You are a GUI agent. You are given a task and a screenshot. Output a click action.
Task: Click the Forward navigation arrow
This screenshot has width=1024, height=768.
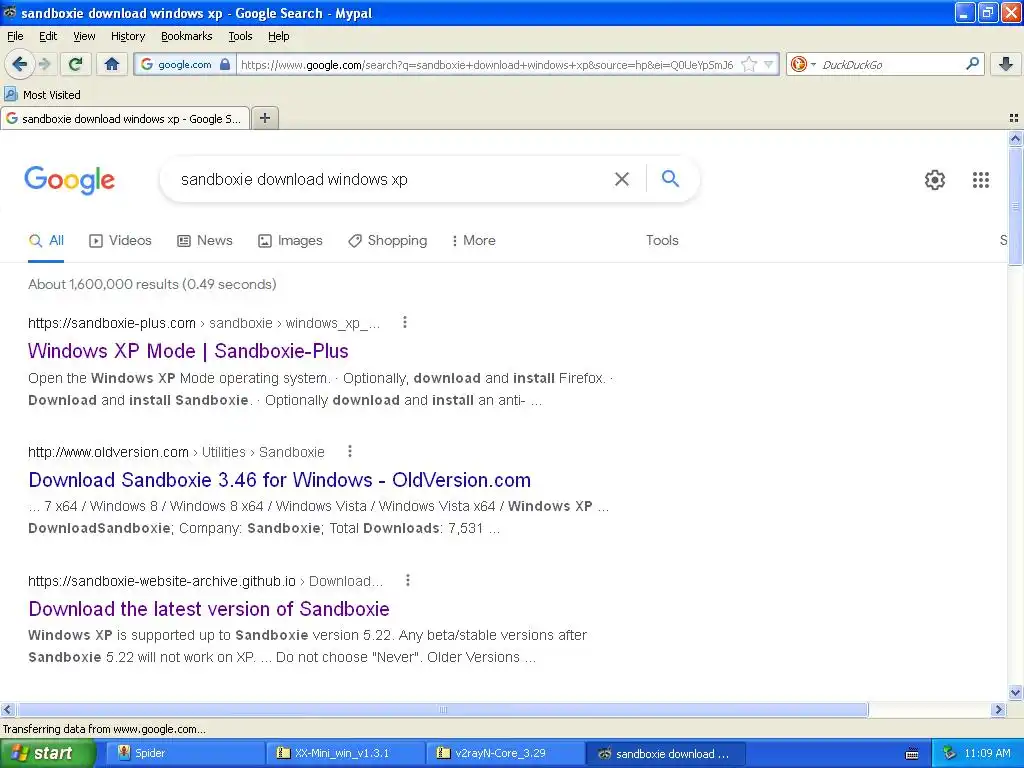click(44, 64)
